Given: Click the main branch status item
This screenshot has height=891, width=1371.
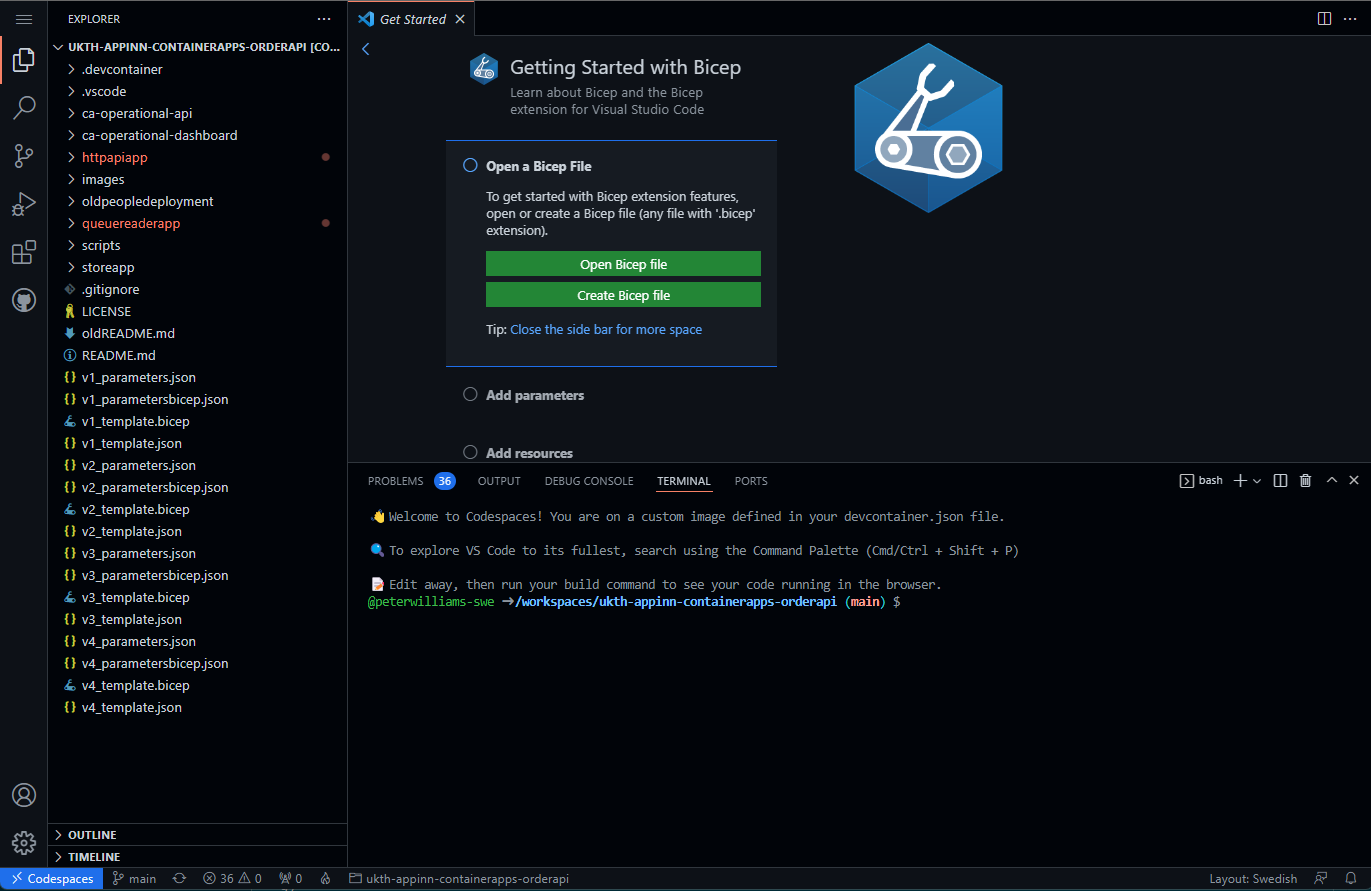Looking at the screenshot, I should point(134,879).
